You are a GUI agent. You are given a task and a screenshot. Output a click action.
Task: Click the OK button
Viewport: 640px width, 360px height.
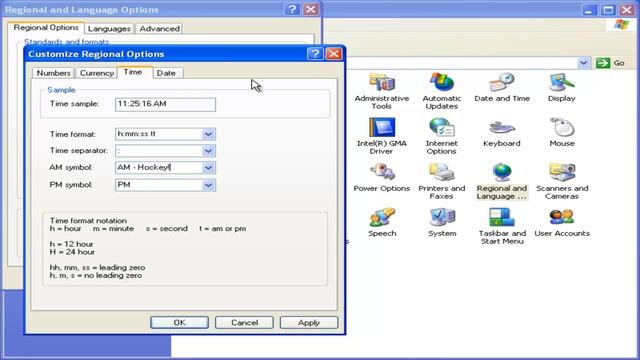tap(179, 322)
